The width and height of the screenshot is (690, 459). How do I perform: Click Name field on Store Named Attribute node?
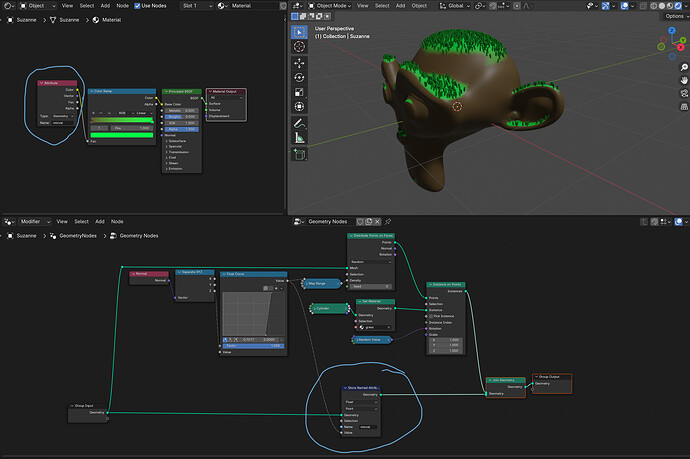368,427
